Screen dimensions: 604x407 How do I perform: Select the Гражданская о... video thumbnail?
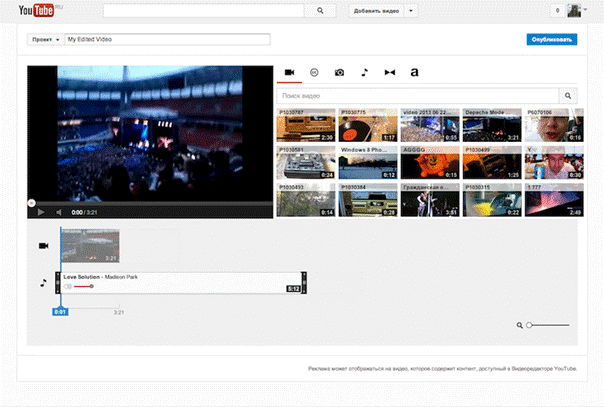(x=430, y=200)
